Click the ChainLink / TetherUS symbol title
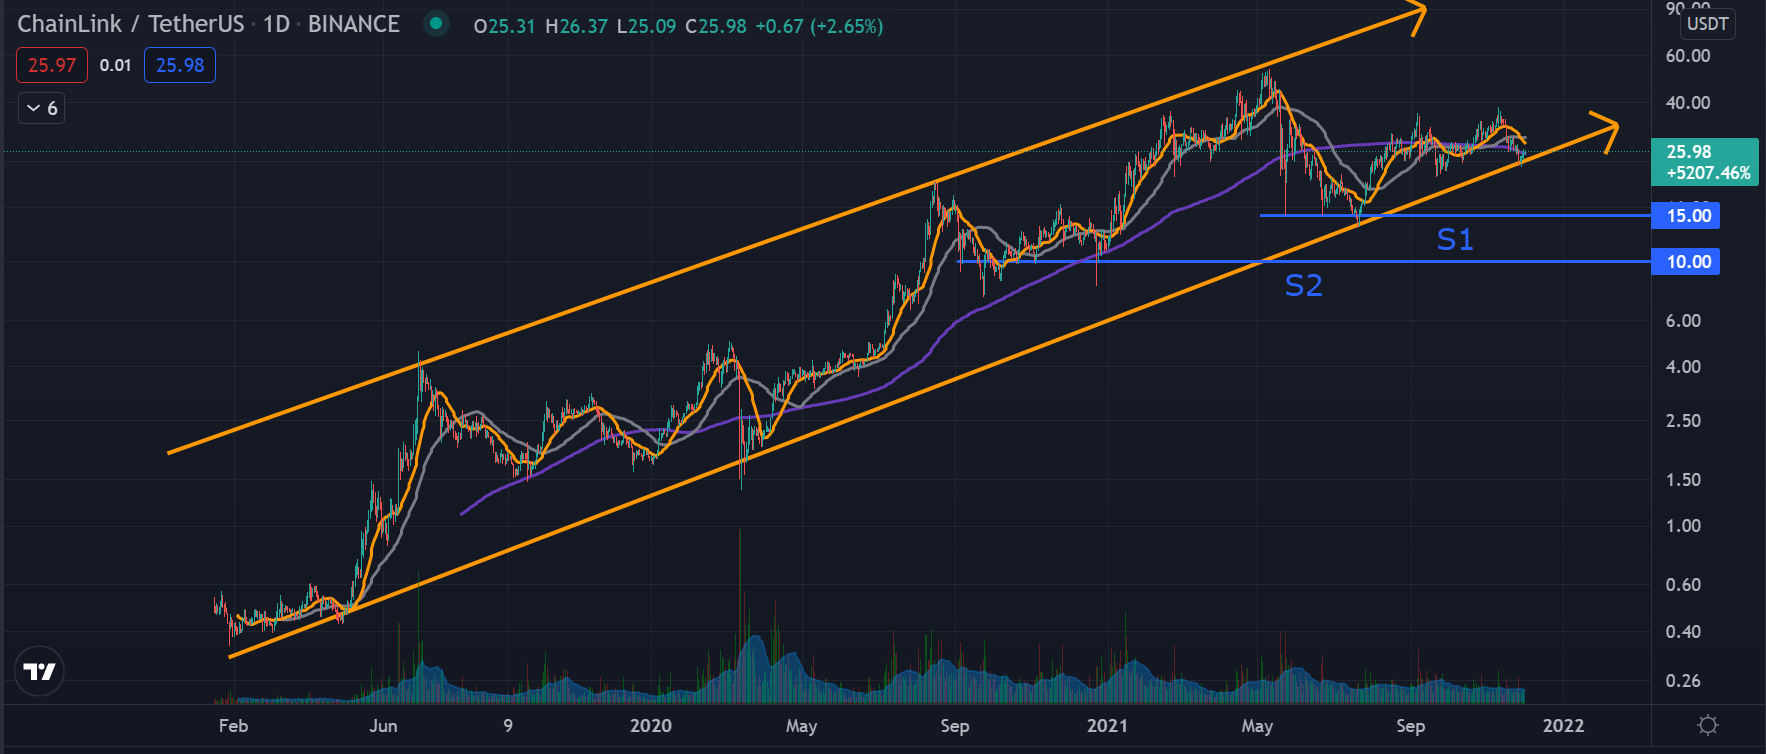Screen dimensions: 1766x754 coord(131,24)
